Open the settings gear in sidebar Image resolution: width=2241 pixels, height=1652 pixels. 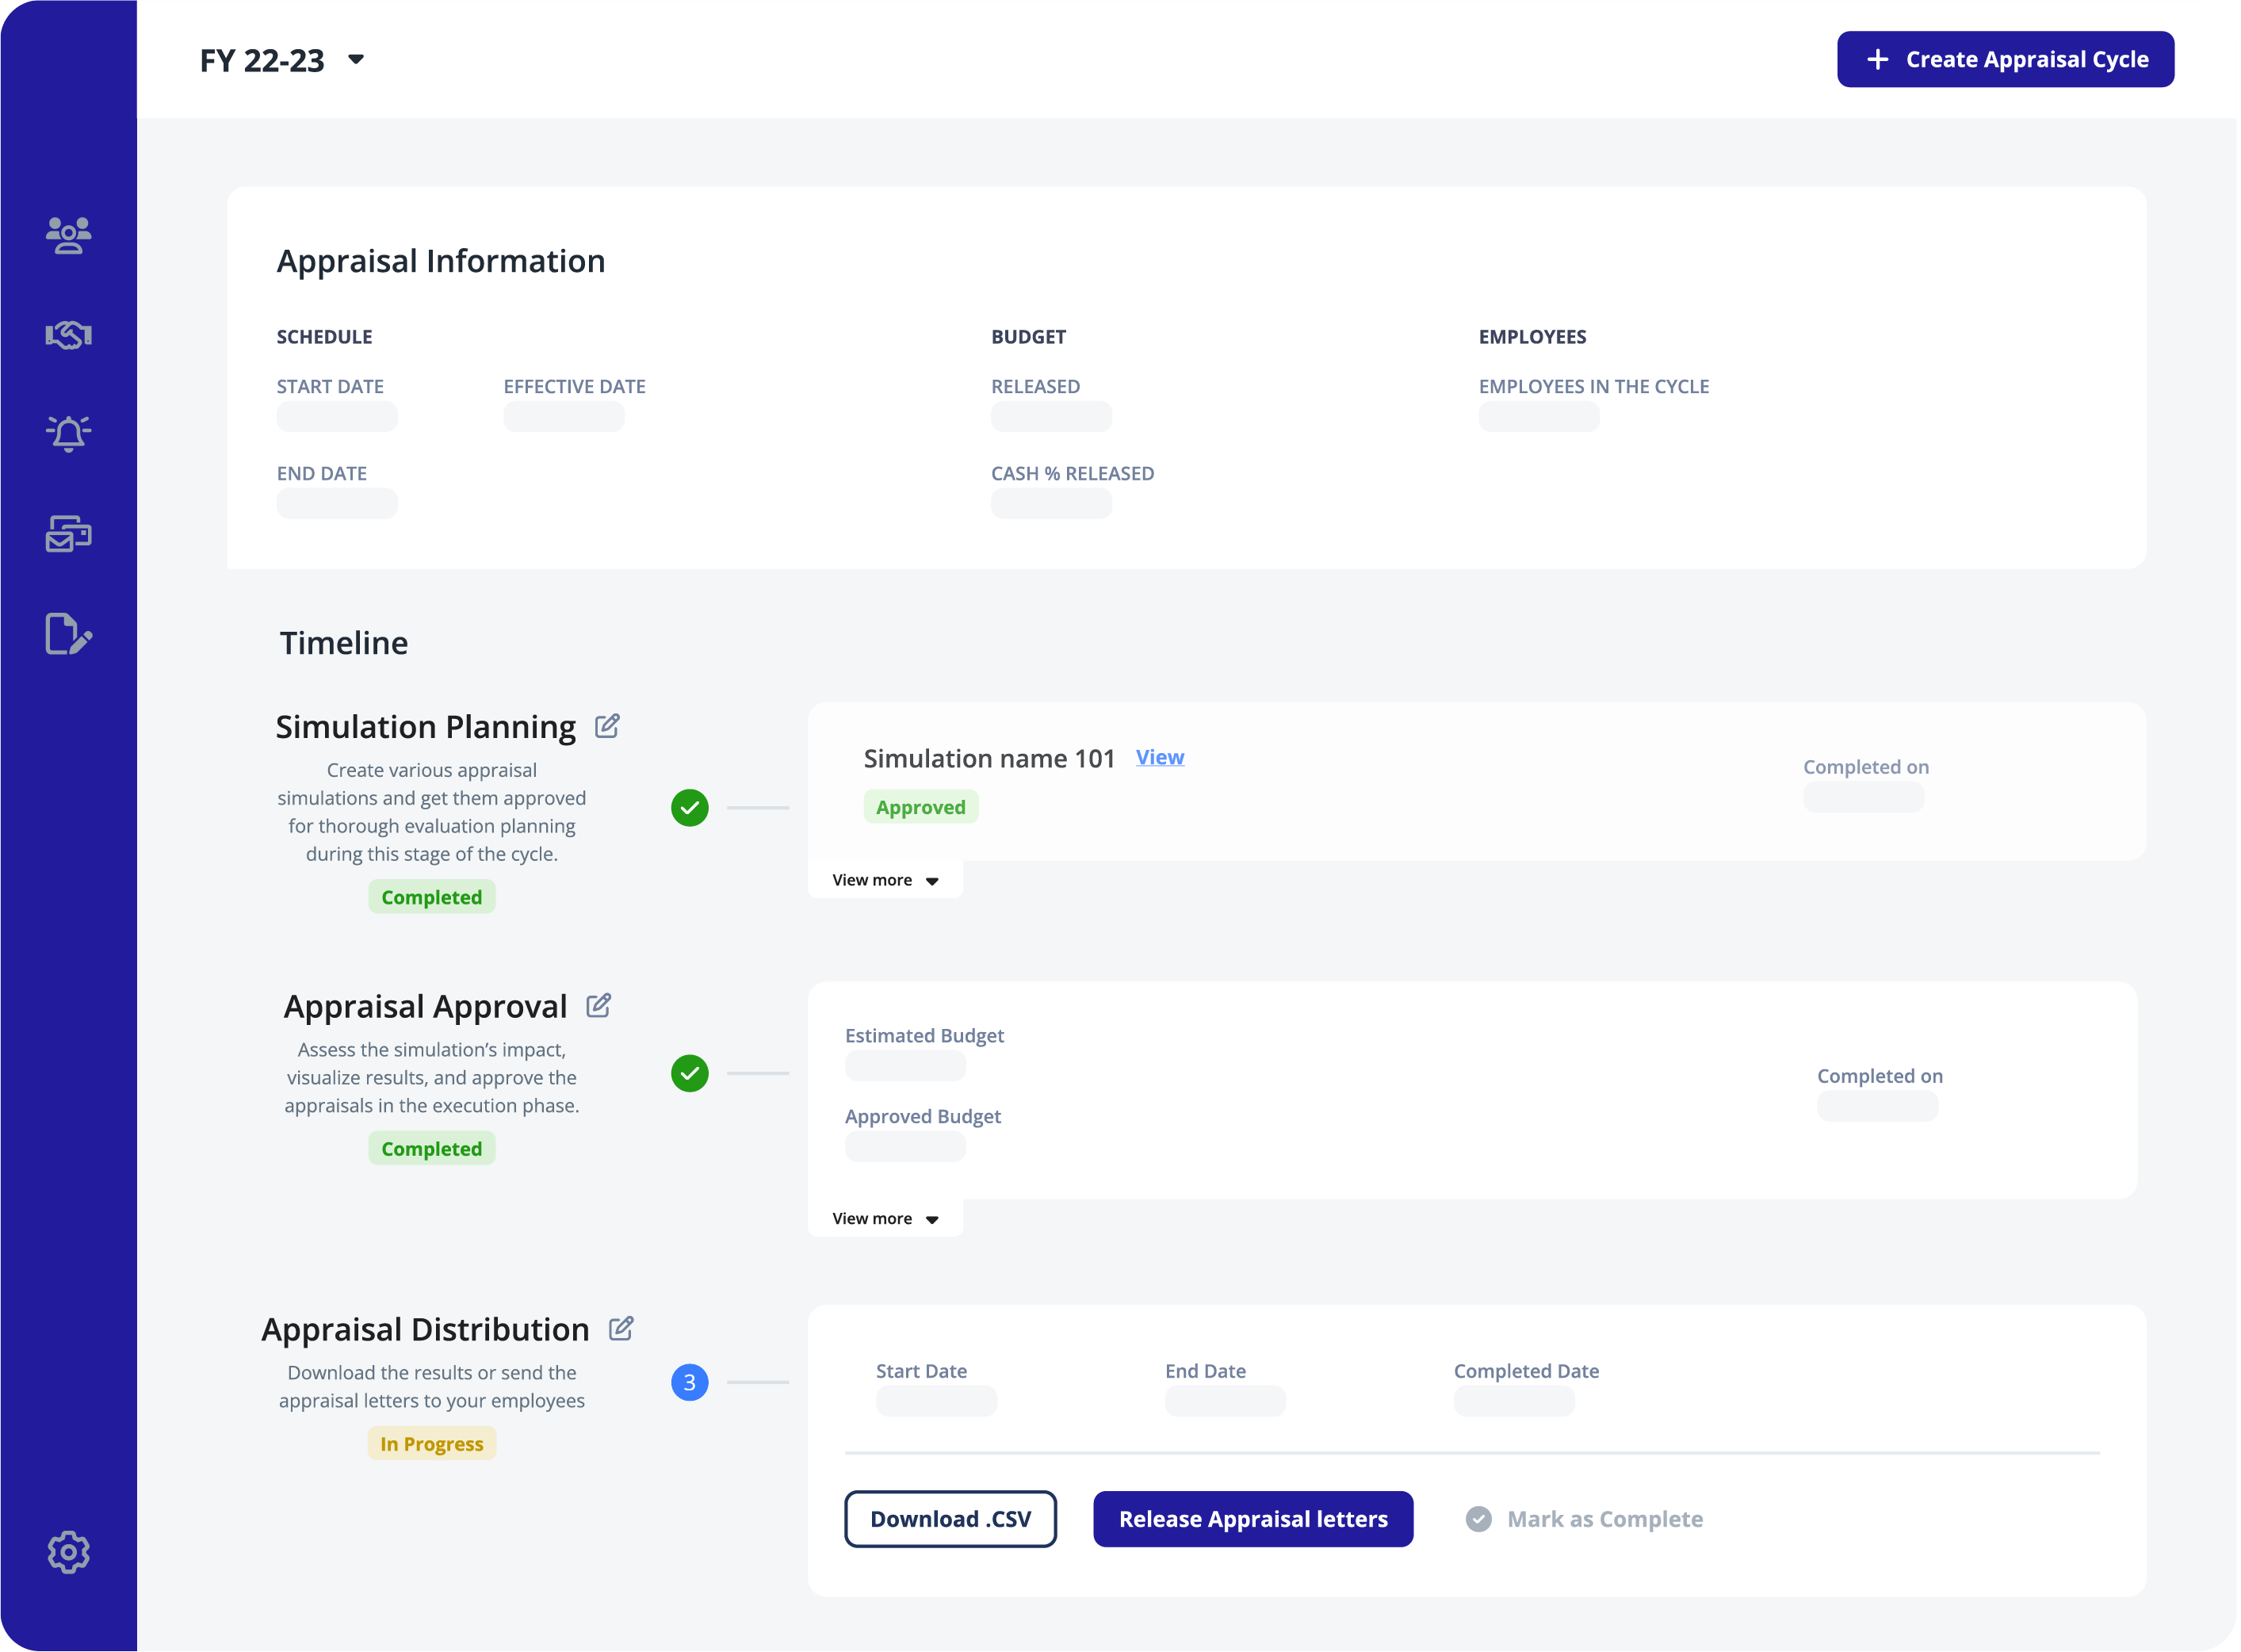pyautogui.click(x=68, y=1552)
